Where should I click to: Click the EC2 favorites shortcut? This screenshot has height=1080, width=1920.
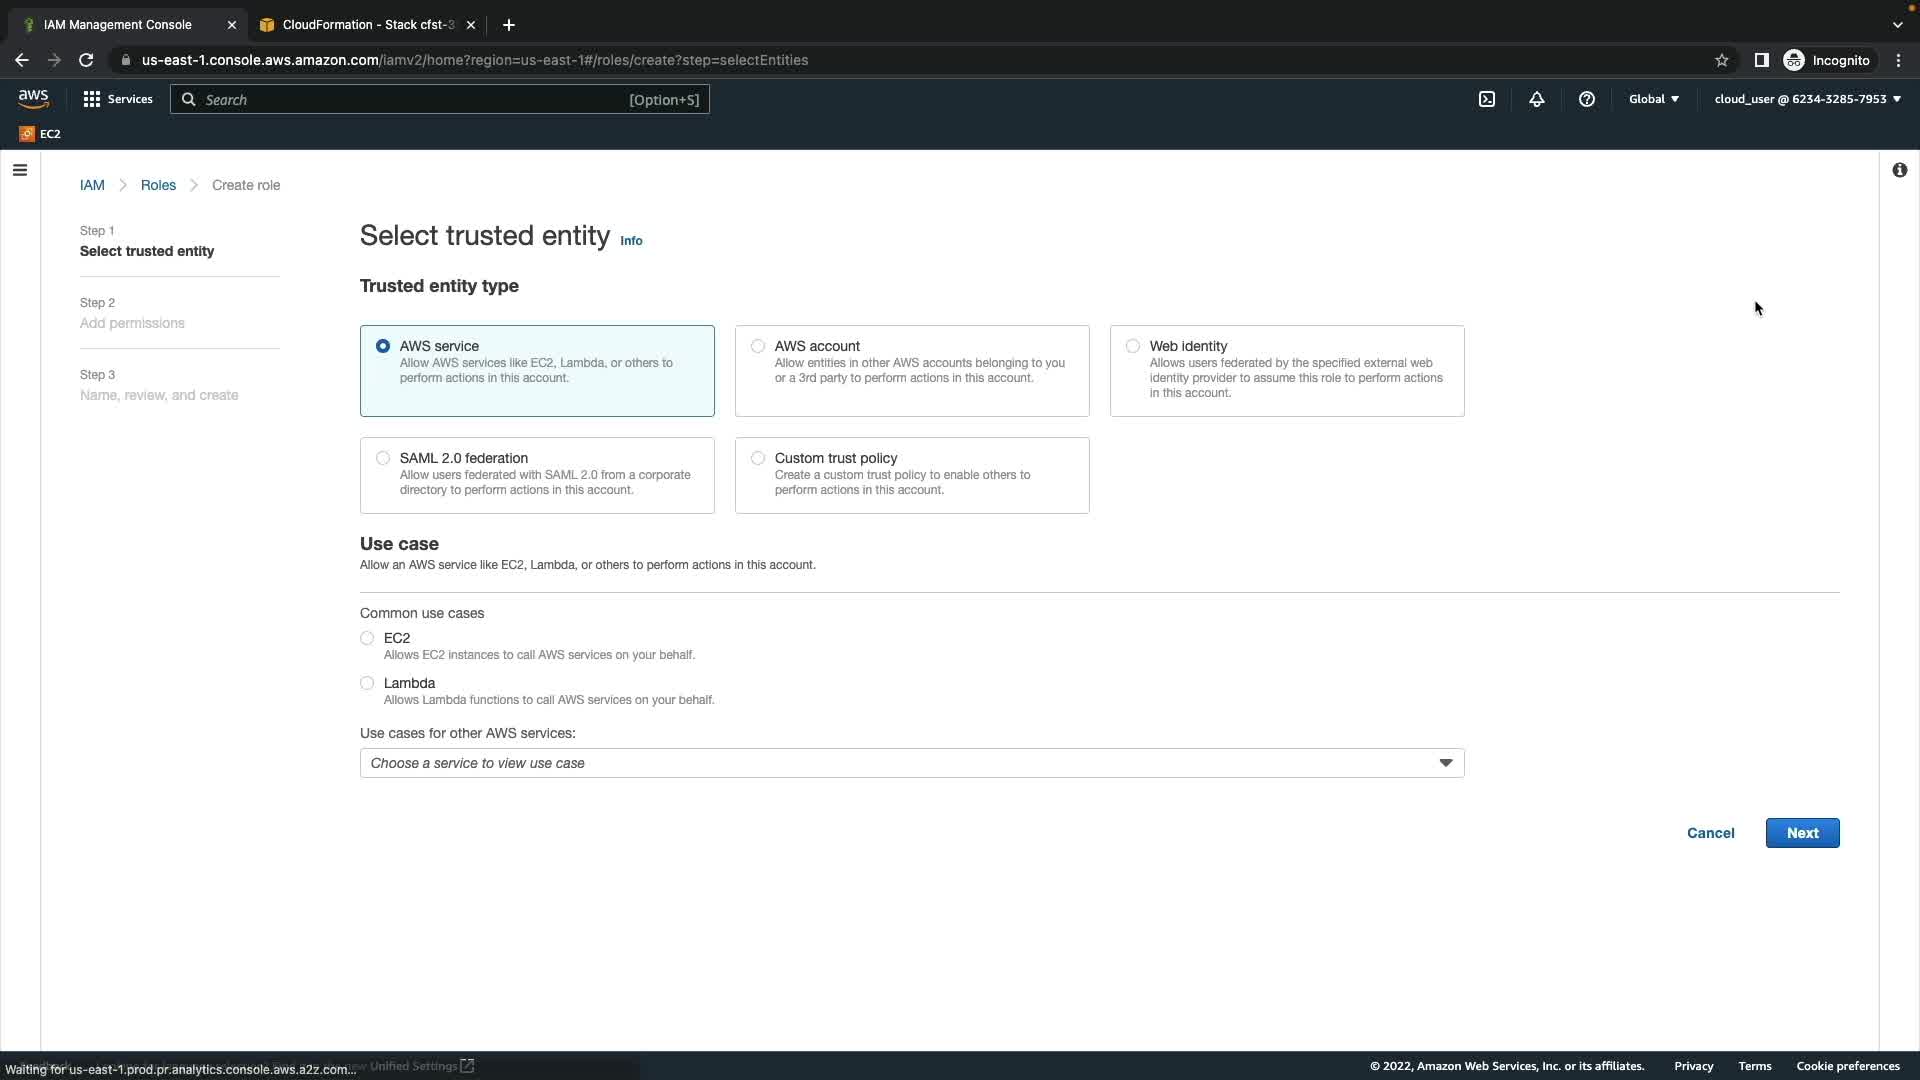pos(41,134)
